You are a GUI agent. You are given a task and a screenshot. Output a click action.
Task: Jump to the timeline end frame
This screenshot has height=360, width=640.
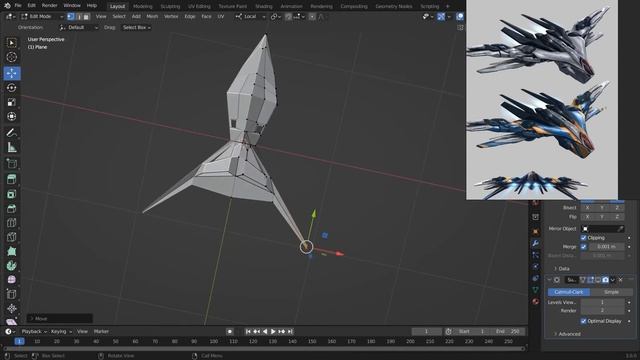pyautogui.click(x=290, y=331)
